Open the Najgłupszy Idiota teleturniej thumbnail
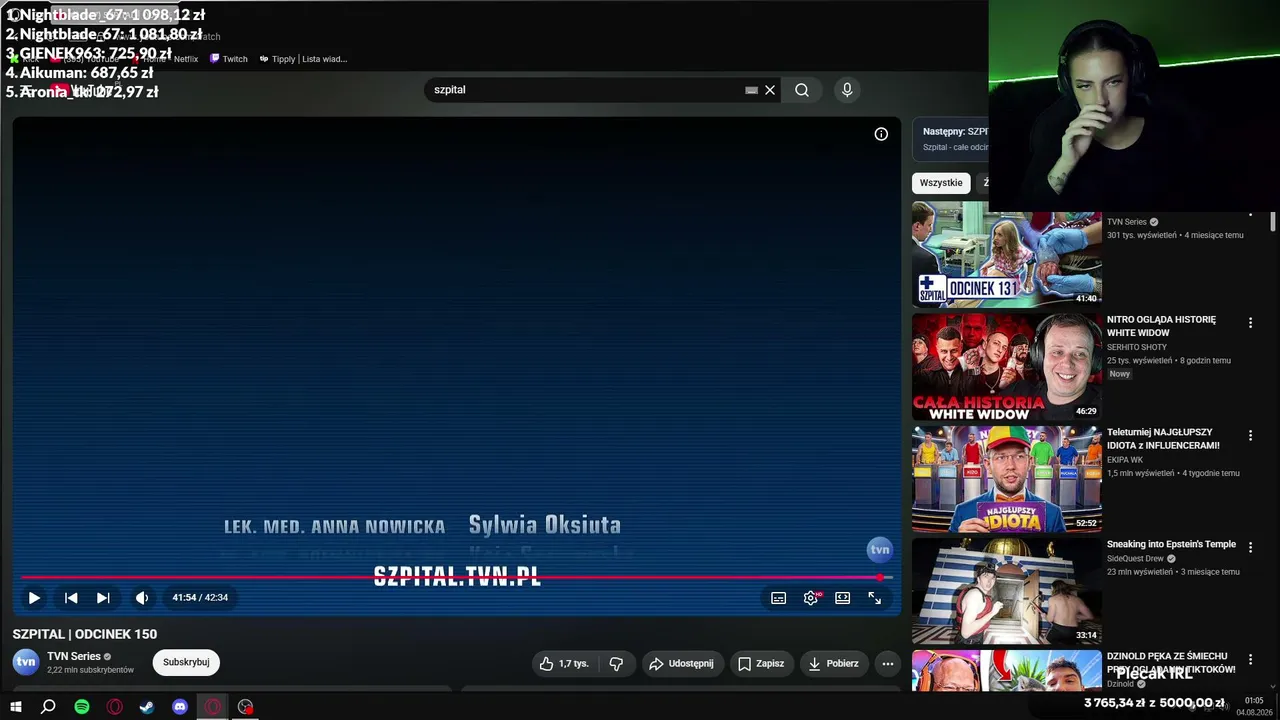The width and height of the screenshot is (1280, 720). click(x=1006, y=479)
